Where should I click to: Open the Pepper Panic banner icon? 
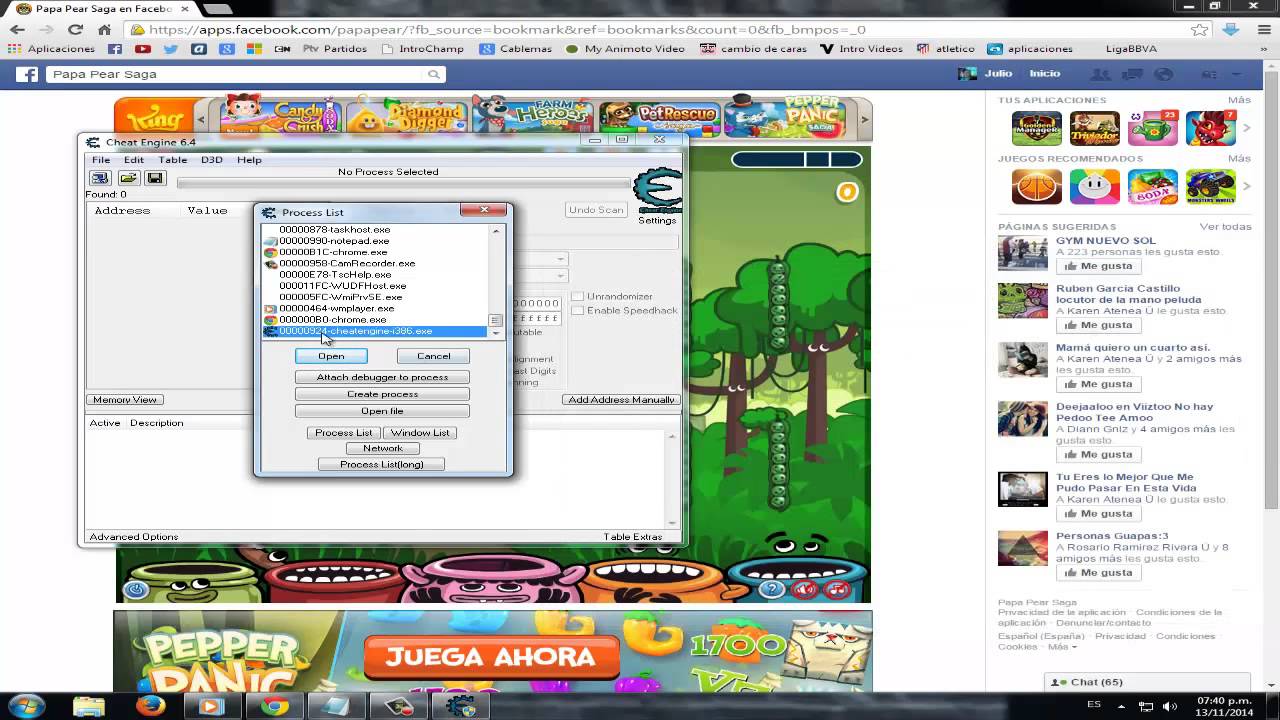click(785, 118)
